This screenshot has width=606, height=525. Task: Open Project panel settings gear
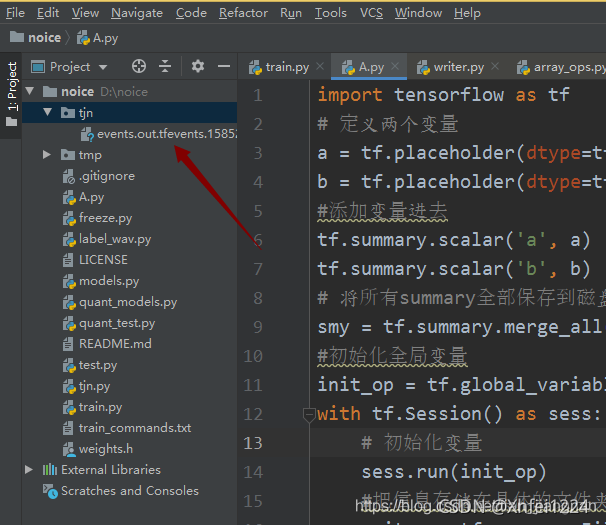pos(198,66)
